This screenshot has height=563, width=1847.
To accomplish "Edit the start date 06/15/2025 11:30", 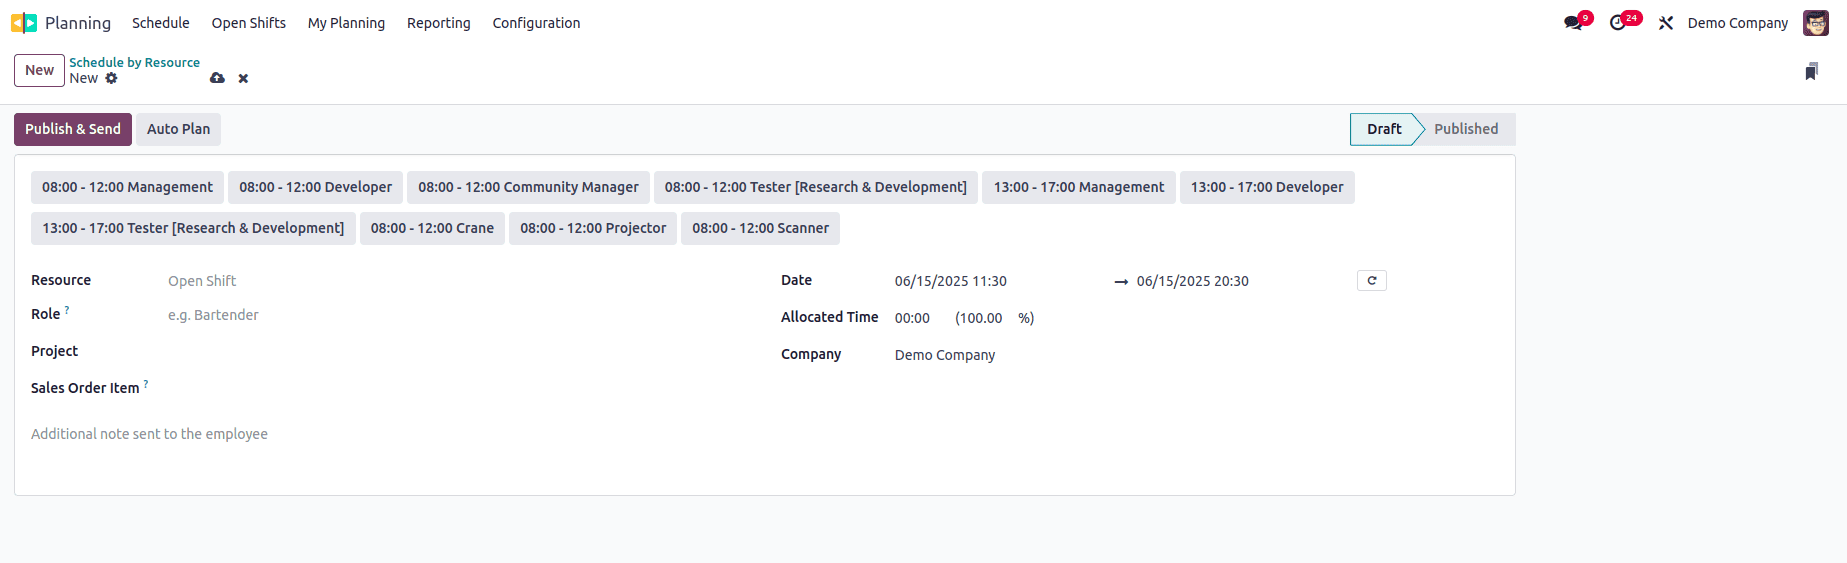I will [1000, 281].
